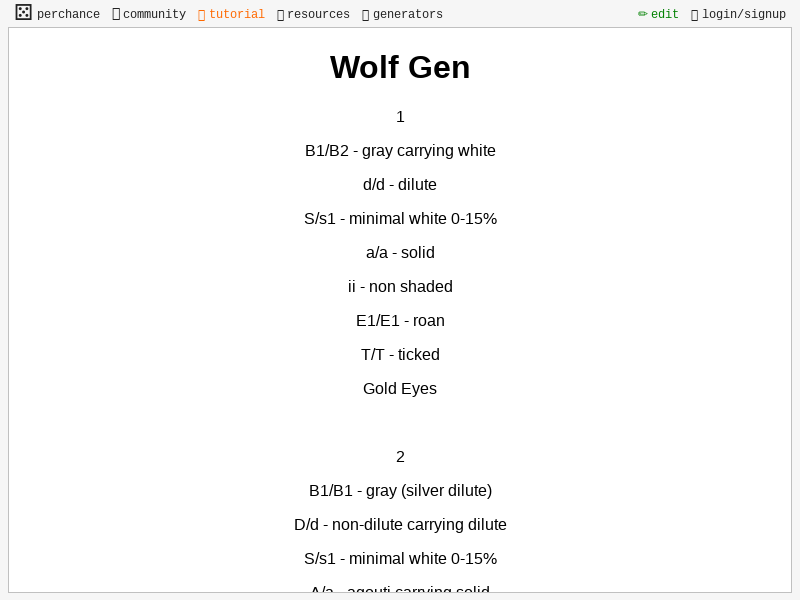800x600 pixels.
Task: Click the numbered result heading 2
Action: coord(400,457)
